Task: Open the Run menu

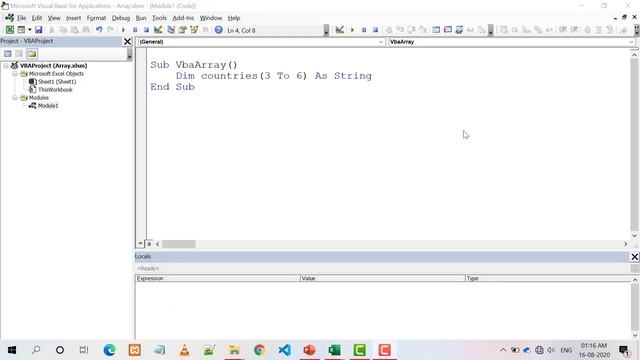Action: point(141,18)
